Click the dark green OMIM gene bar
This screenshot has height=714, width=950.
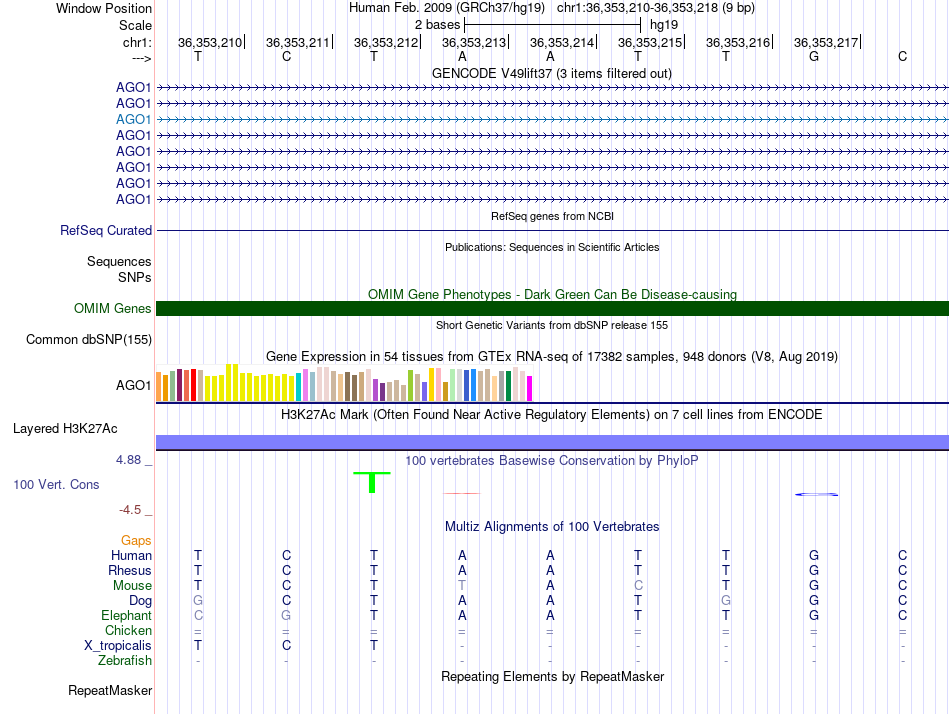pos(552,309)
